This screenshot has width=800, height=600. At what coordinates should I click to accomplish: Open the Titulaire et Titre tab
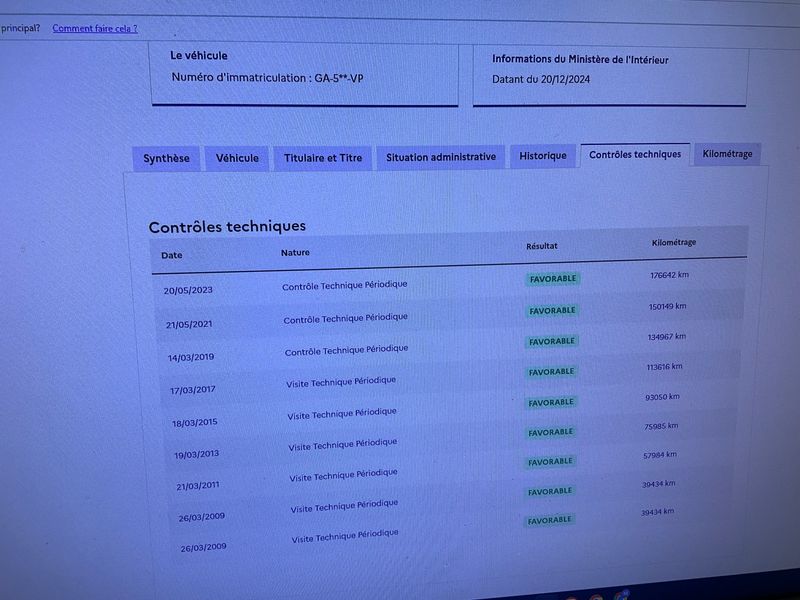pos(323,158)
